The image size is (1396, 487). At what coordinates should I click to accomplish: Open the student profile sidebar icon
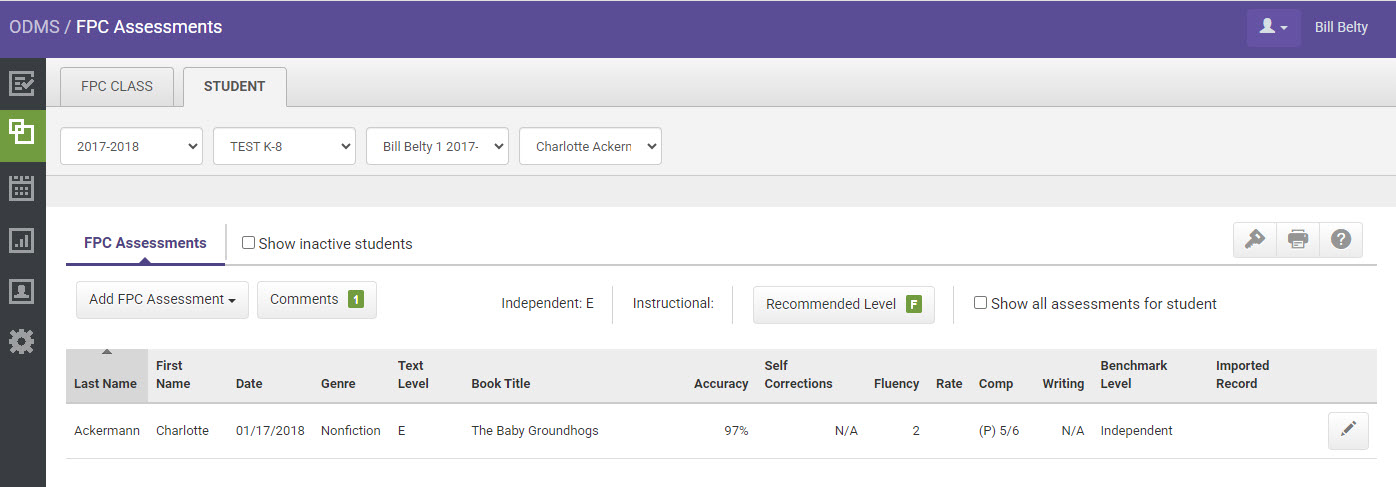coord(22,291)
